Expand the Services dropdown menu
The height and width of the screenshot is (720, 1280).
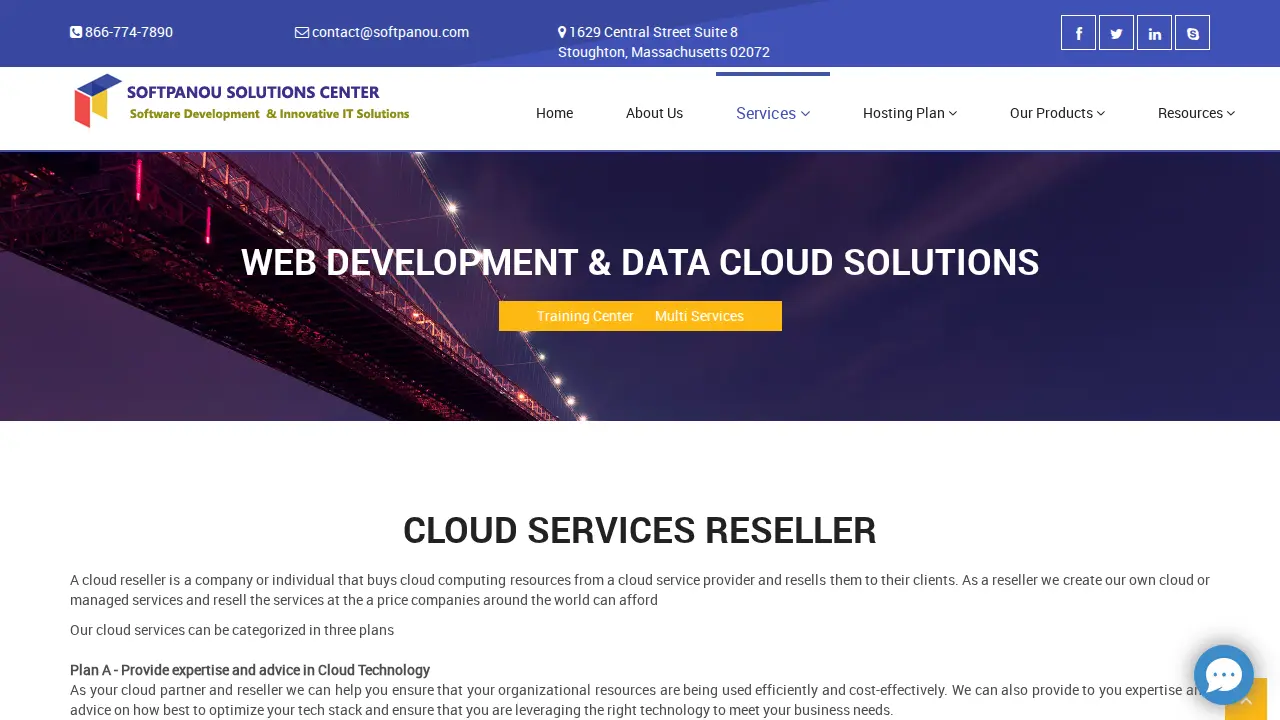(773, 113)
